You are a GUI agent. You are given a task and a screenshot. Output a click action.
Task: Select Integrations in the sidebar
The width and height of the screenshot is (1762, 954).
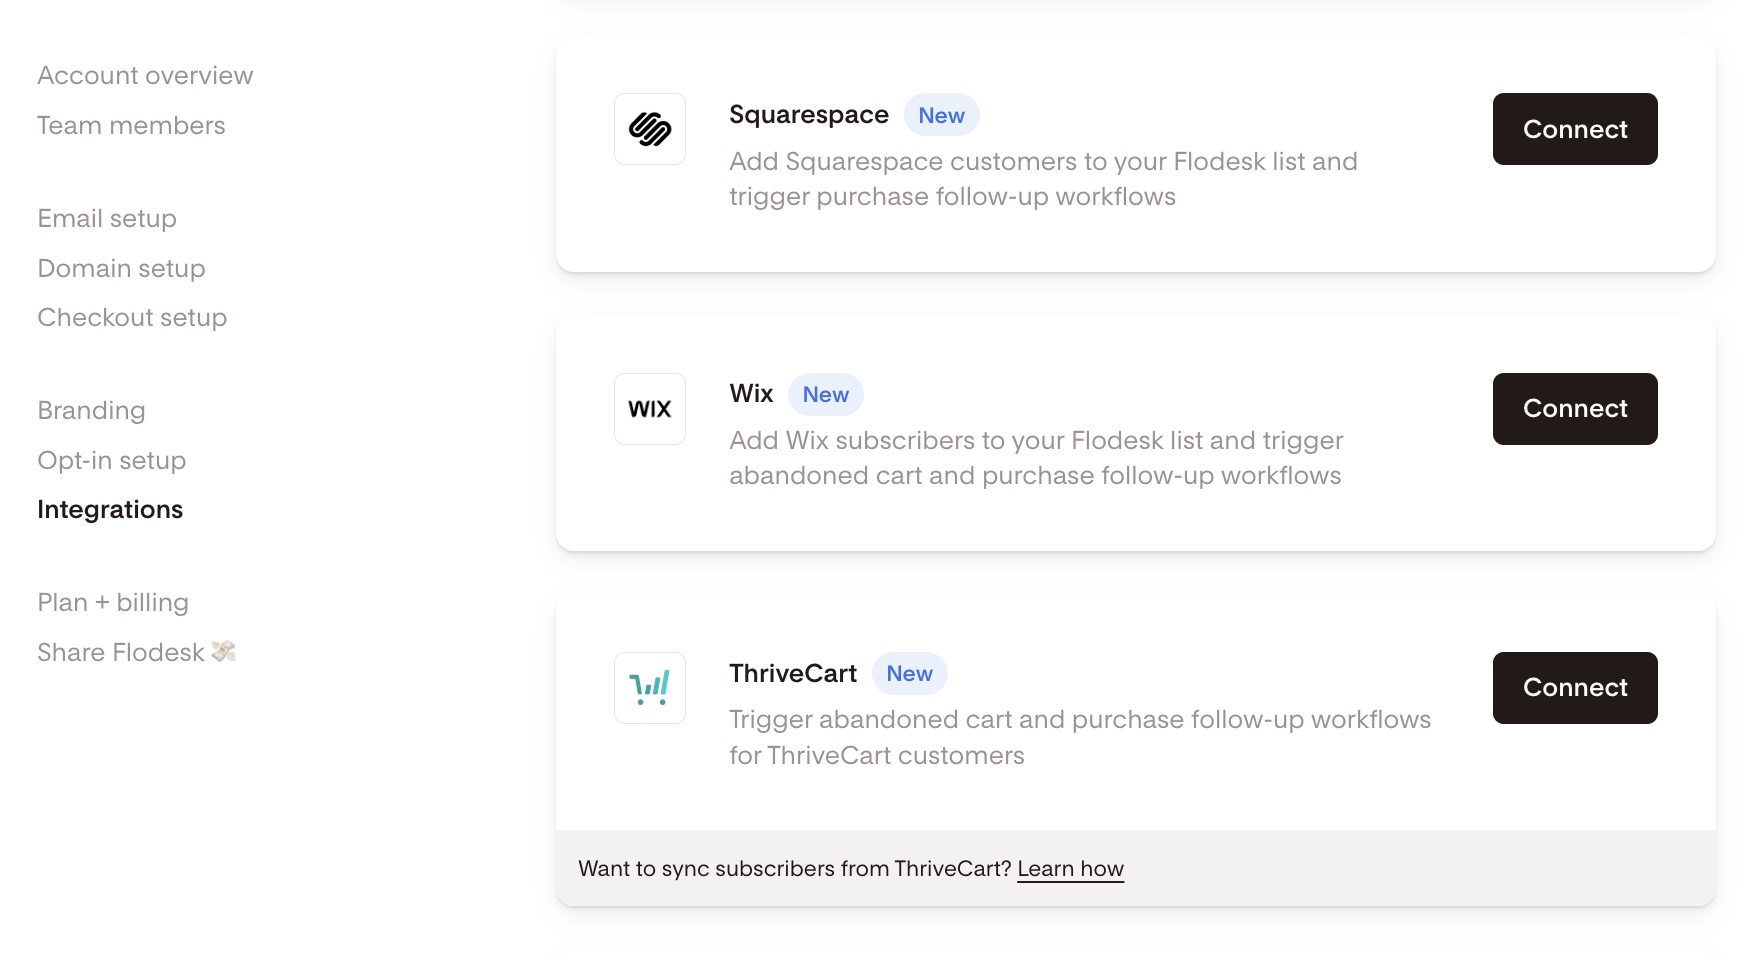tap(110, 510)
